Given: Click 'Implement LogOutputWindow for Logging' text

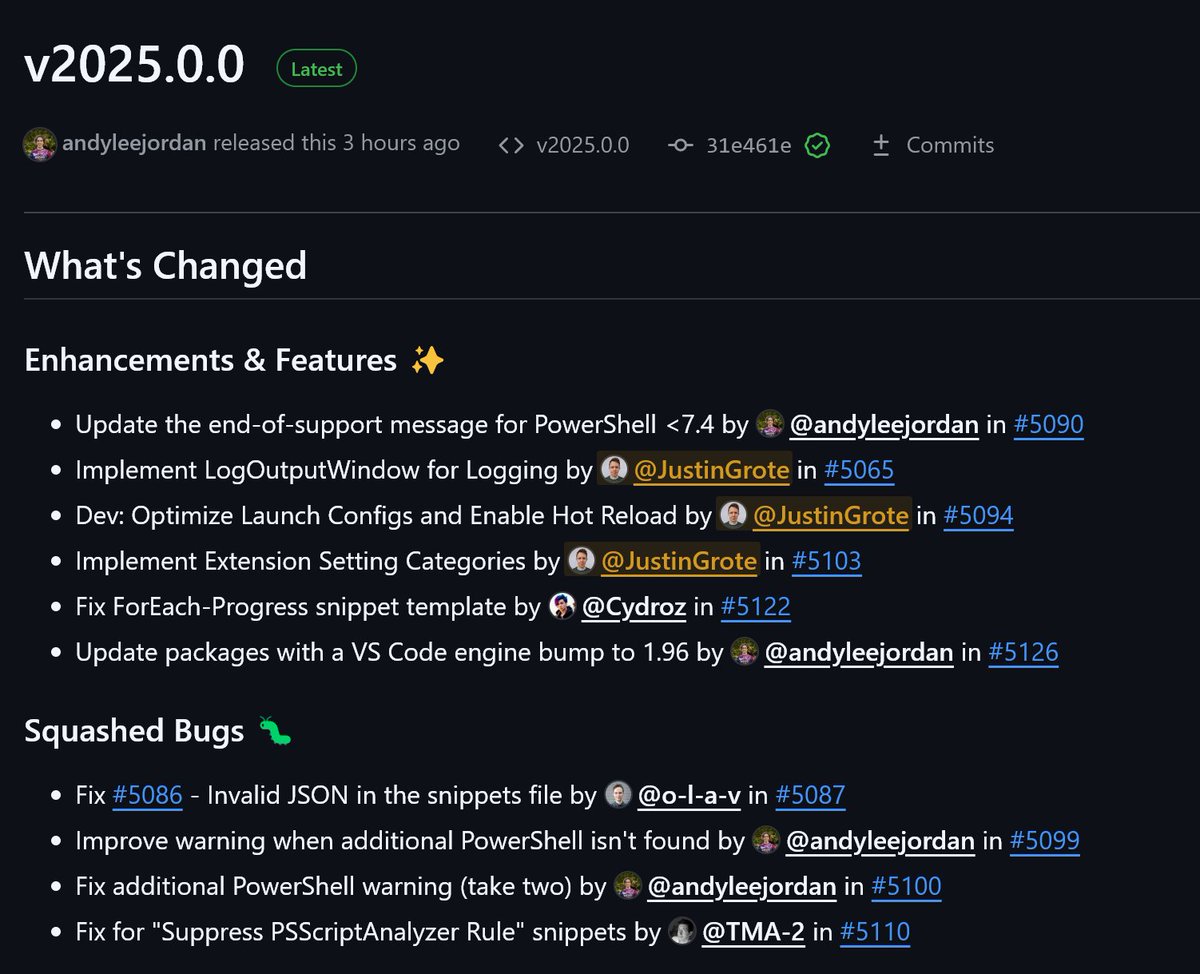Looking at the screenshot, I should point(317,471).
